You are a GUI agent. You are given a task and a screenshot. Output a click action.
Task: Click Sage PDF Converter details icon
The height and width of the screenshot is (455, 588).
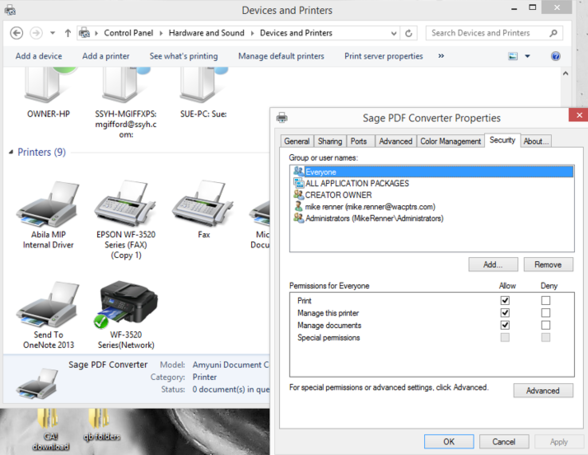coord(38,383)
